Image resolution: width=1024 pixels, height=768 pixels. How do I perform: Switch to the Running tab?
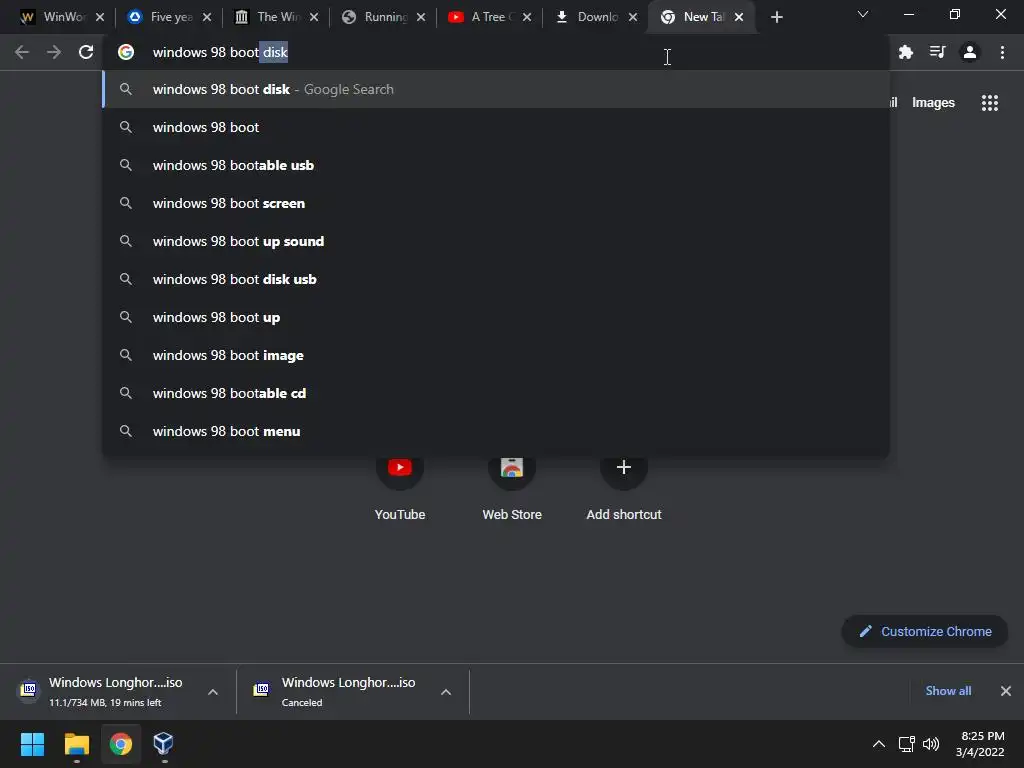tap(376, 17)
